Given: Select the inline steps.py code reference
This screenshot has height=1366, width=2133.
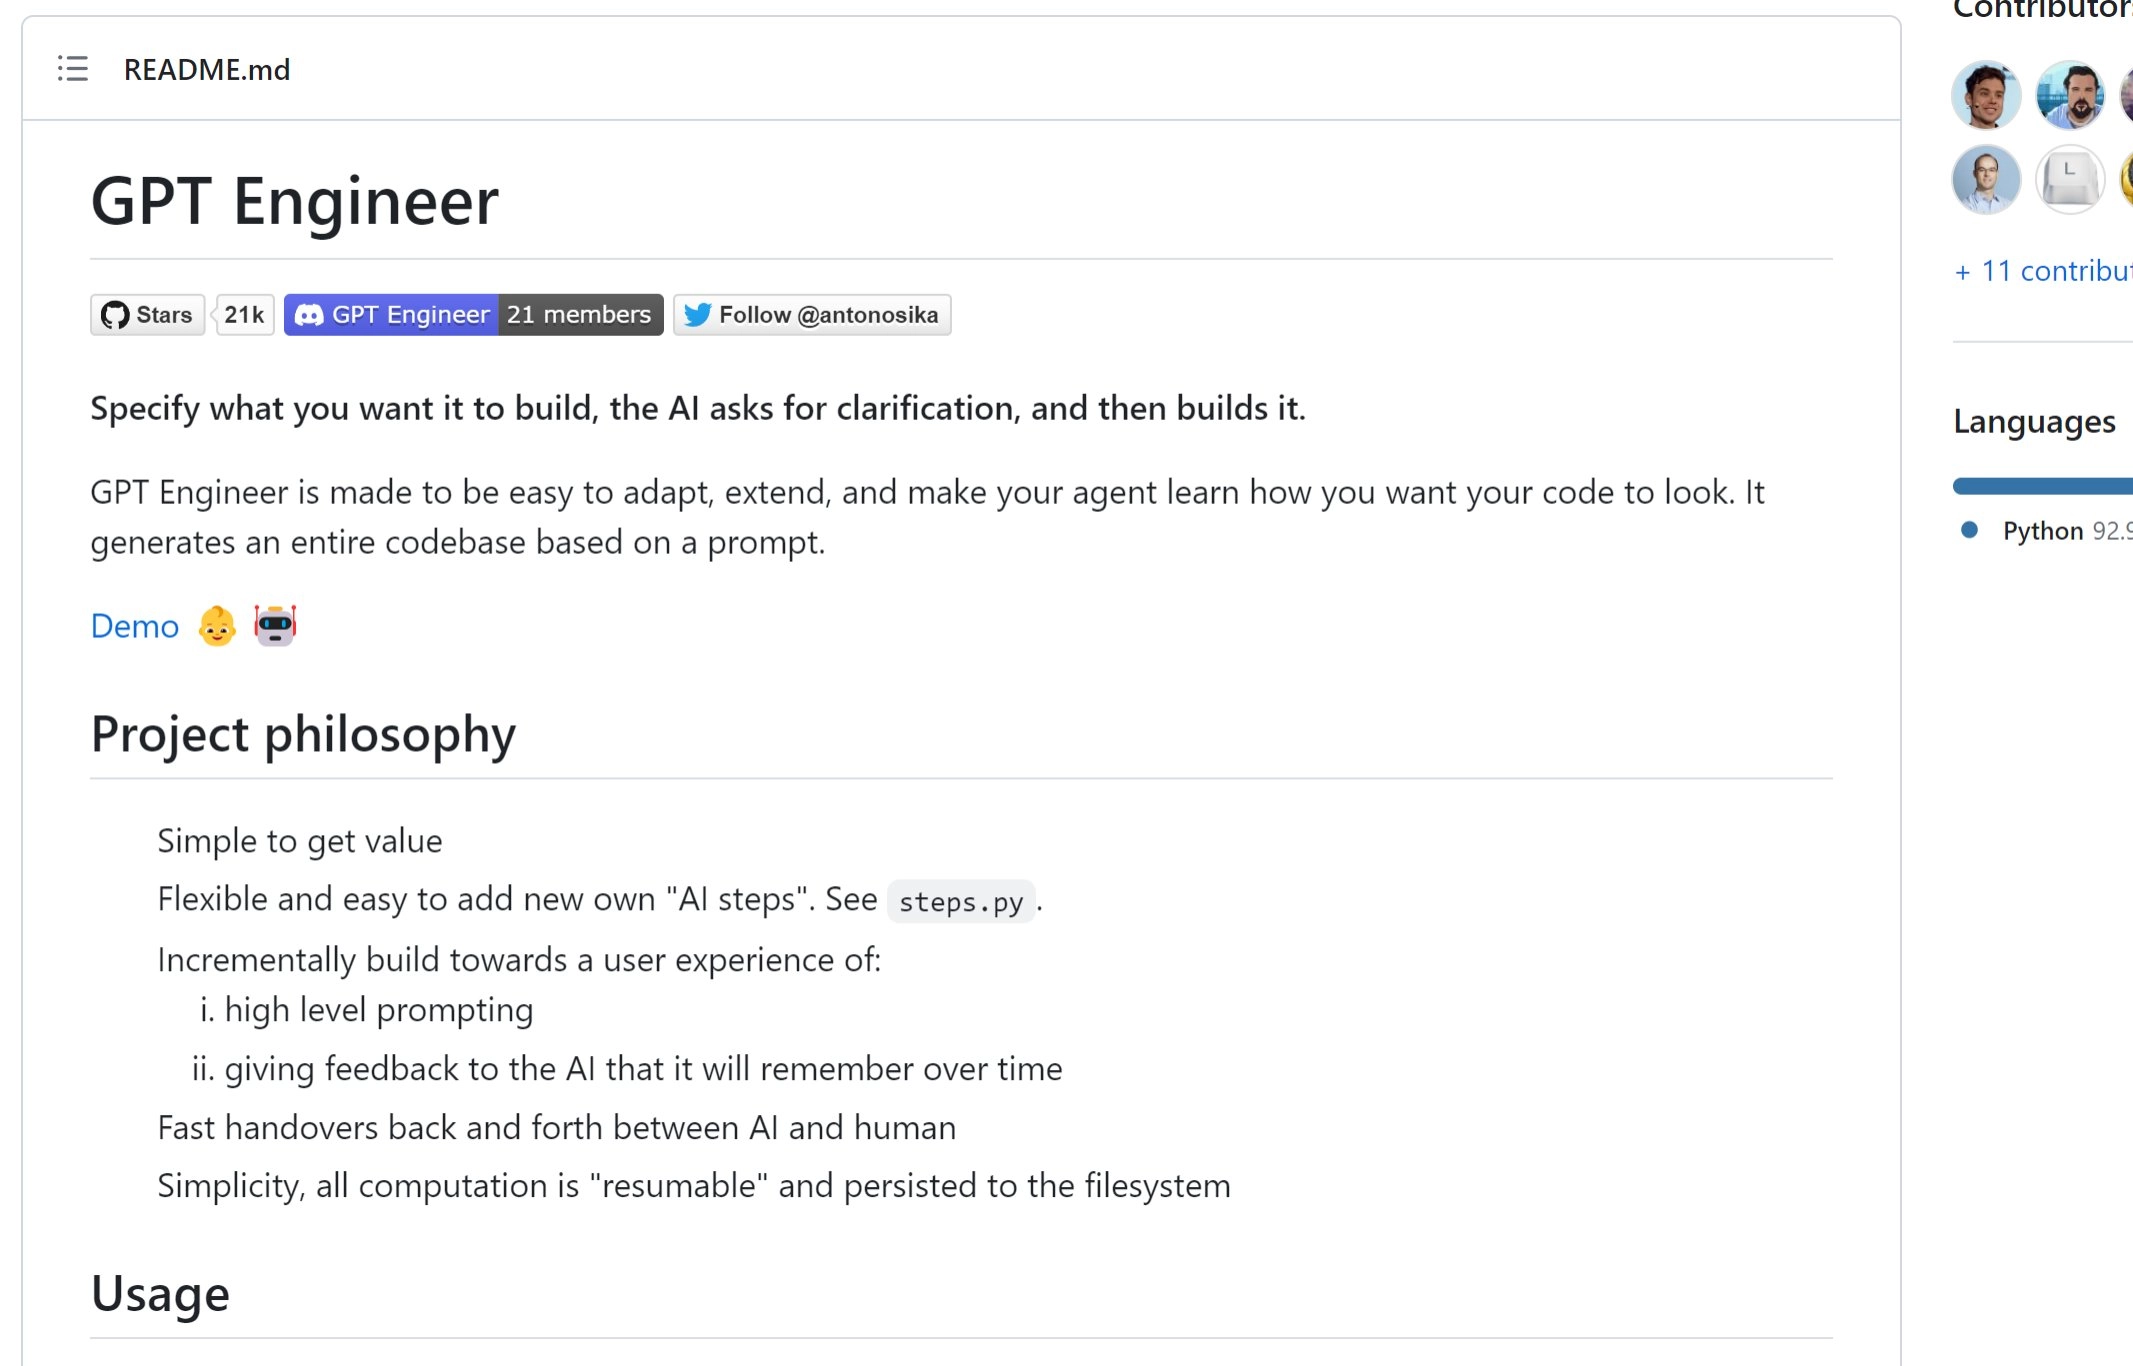Looking at the screenshot, I should [961, 901].
